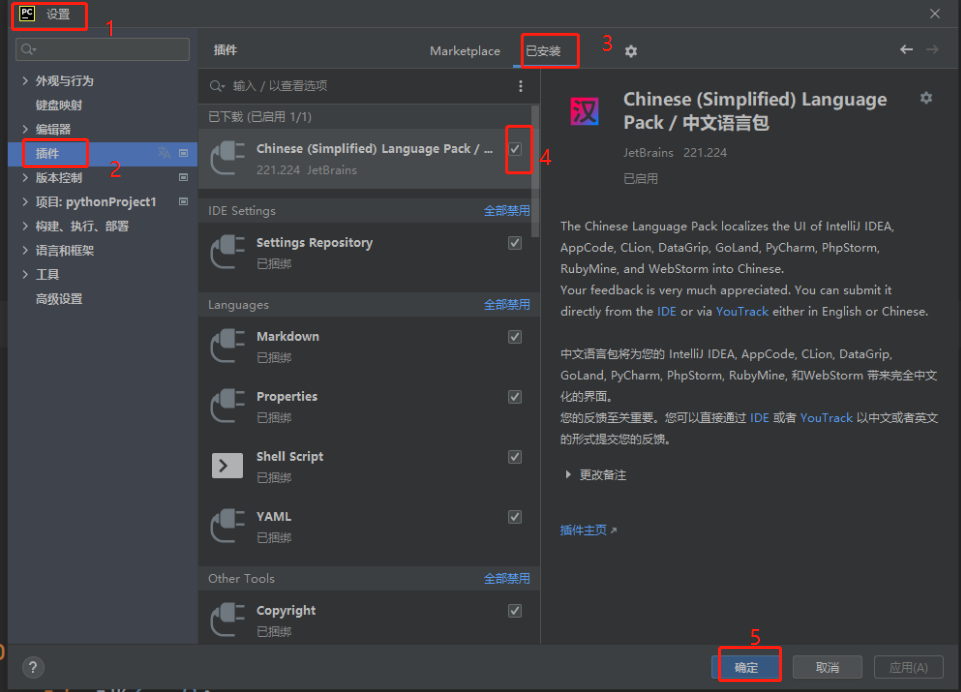Select the Settings Repository plugin name
The height and width of the screenshot is (692, 961).
(314, 243)
